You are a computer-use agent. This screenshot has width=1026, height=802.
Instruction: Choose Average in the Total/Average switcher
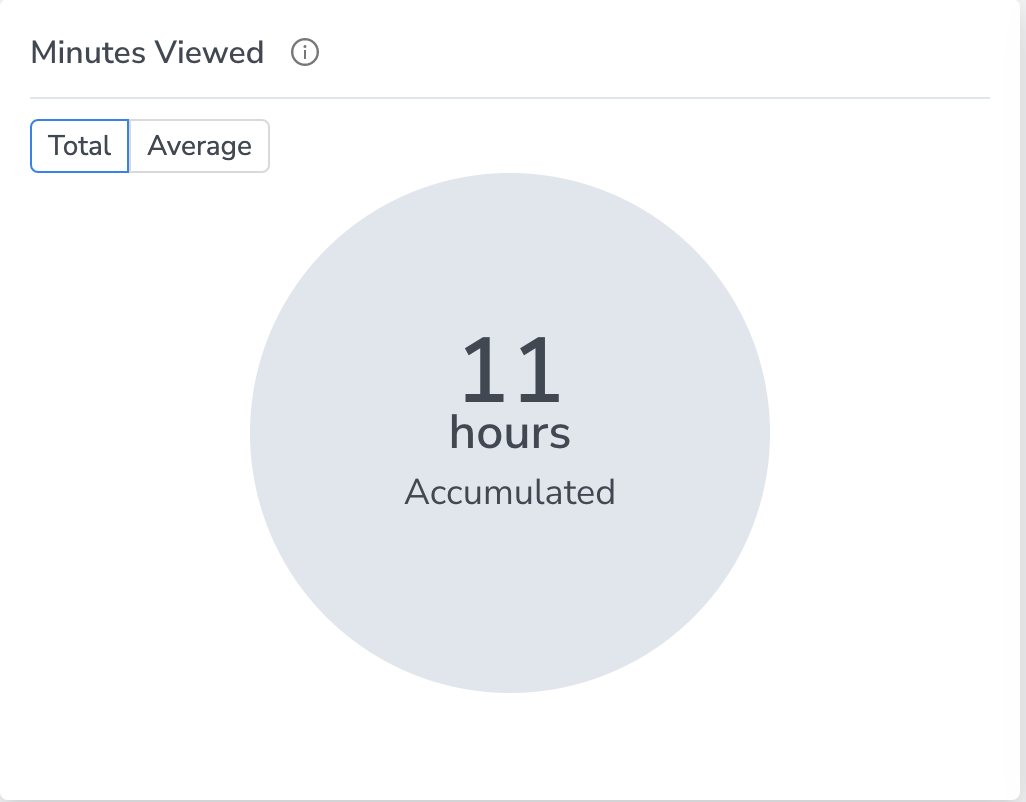pyautogui.click(x=199, y=146)
